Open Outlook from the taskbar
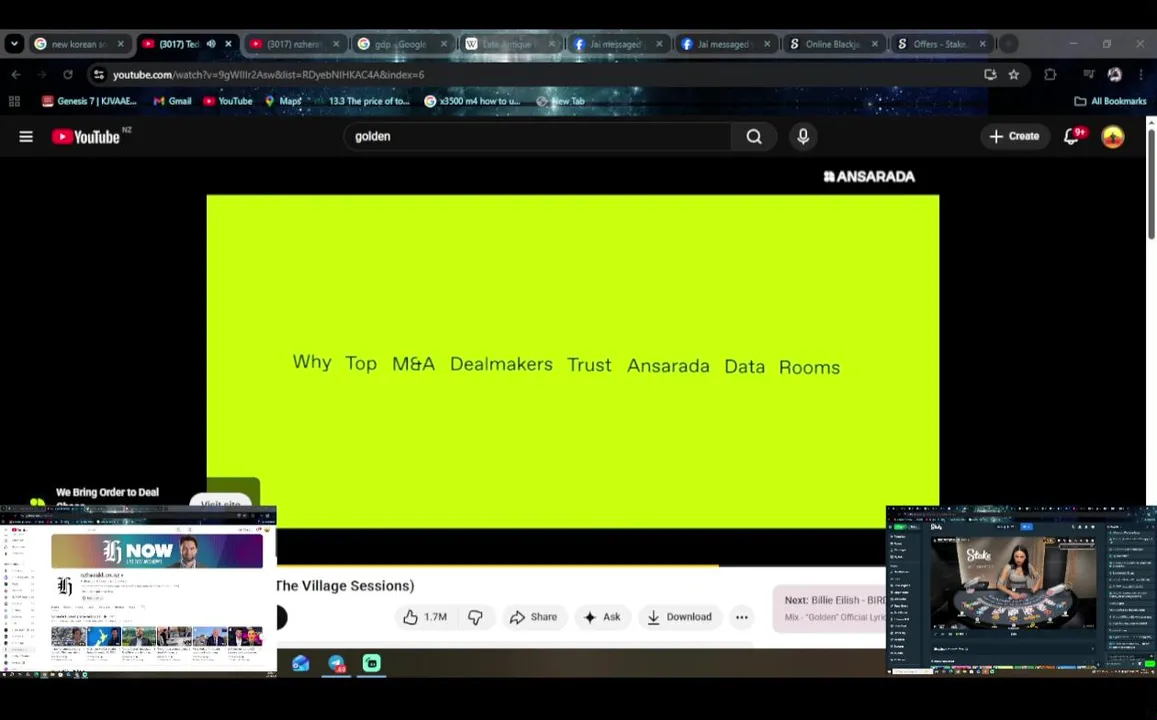Image resolution: width=1157 pixels, height=720 pixels. [x=300, y=663]
